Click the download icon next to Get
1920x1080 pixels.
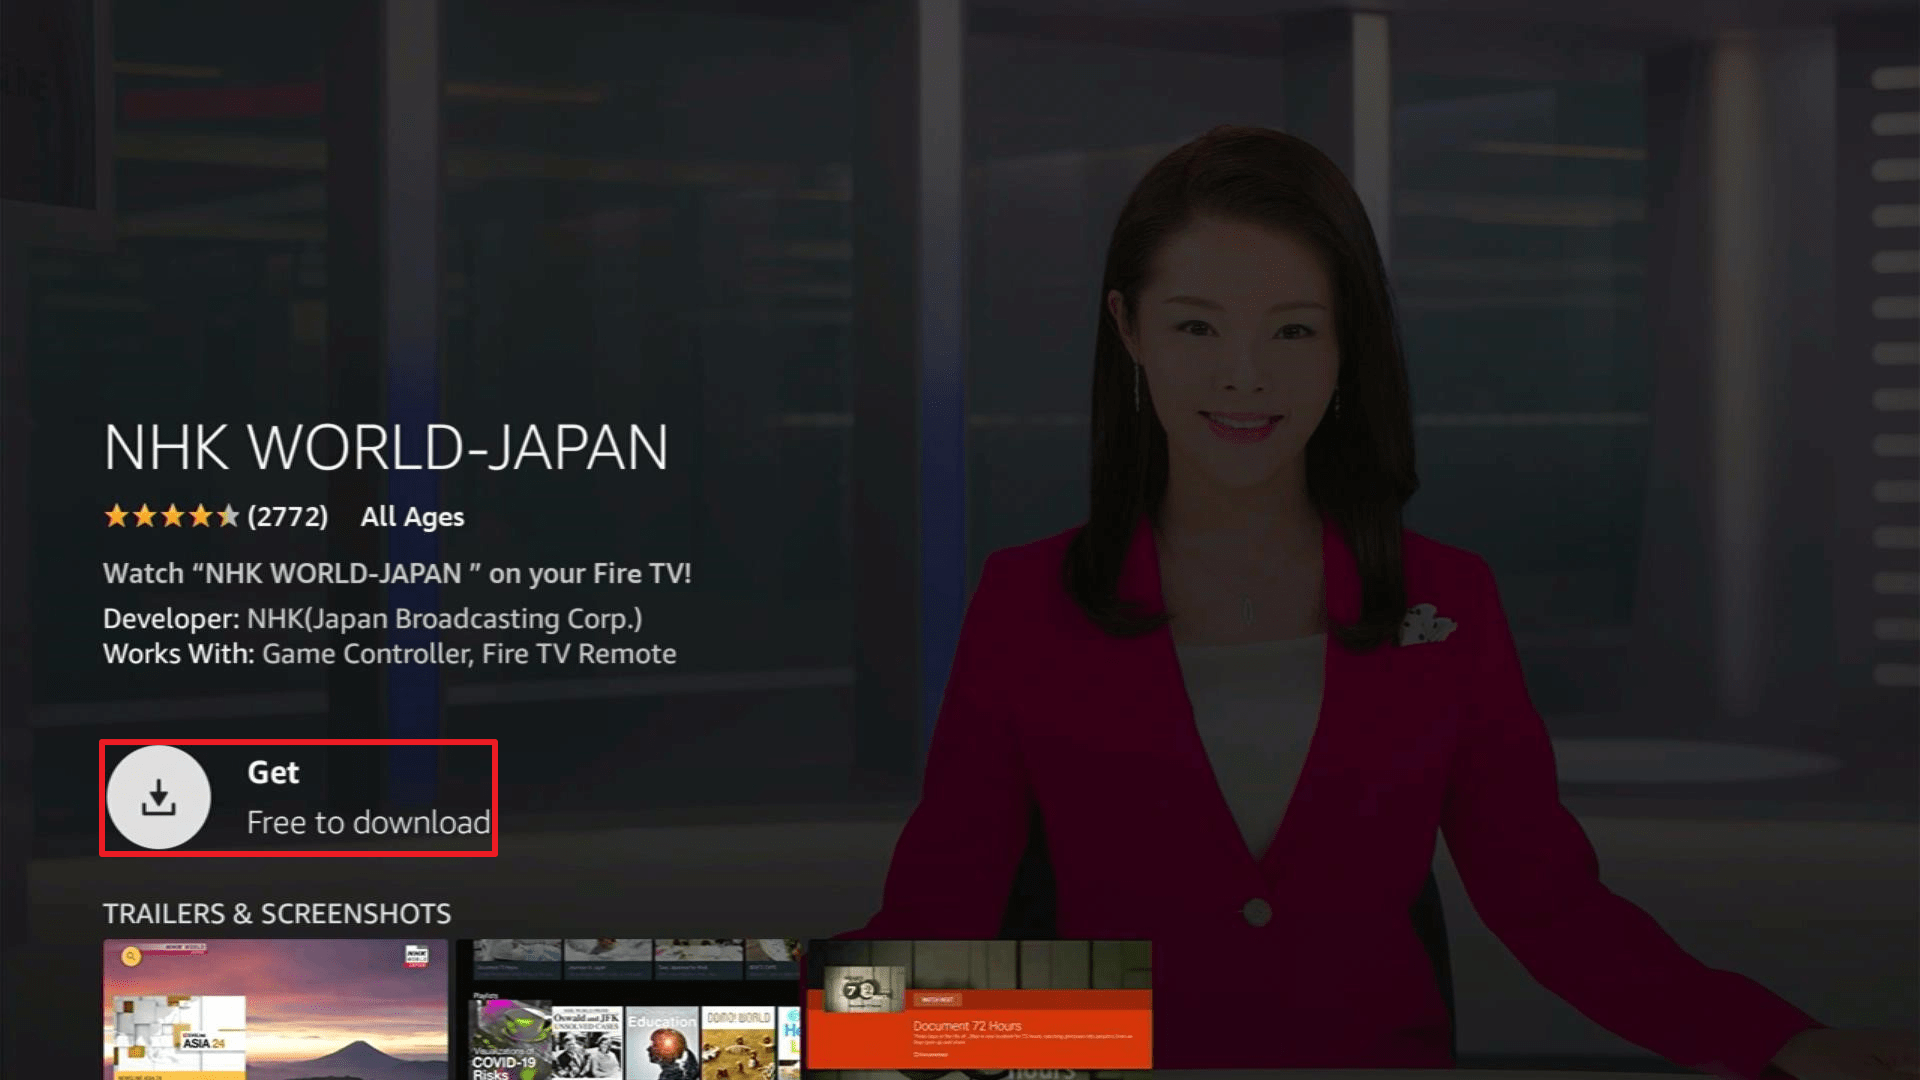pyautogui.click(x=159, y=797)
